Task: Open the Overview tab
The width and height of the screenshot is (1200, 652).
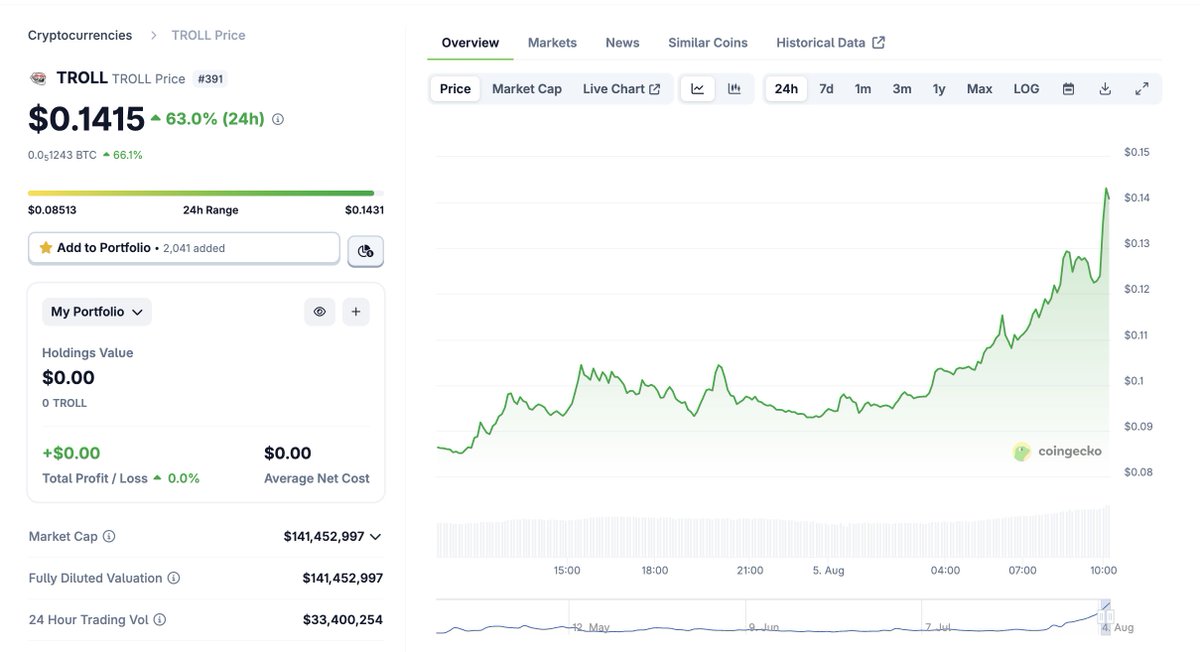Action: click(x=470, y=43)
